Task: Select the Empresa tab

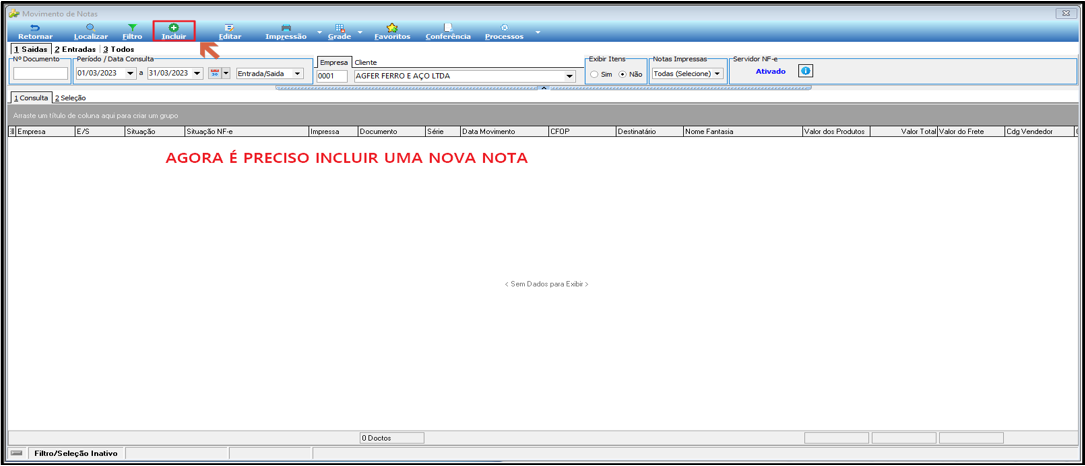Action: 334,62
